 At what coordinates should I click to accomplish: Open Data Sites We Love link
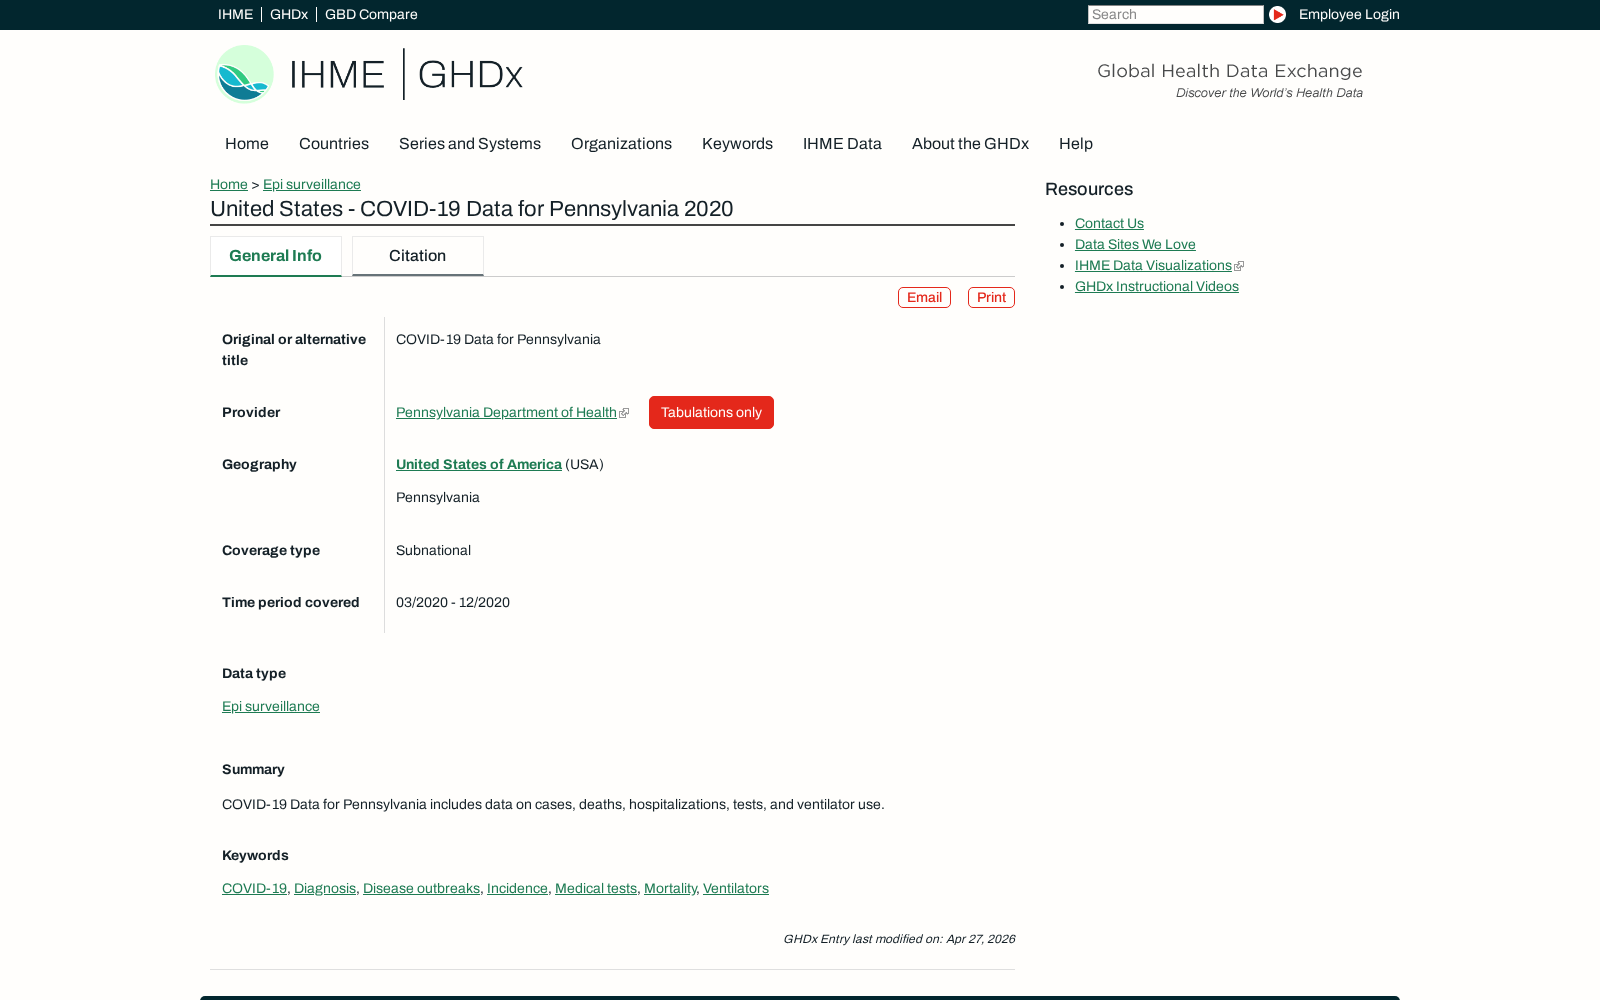pos(1135,245)
